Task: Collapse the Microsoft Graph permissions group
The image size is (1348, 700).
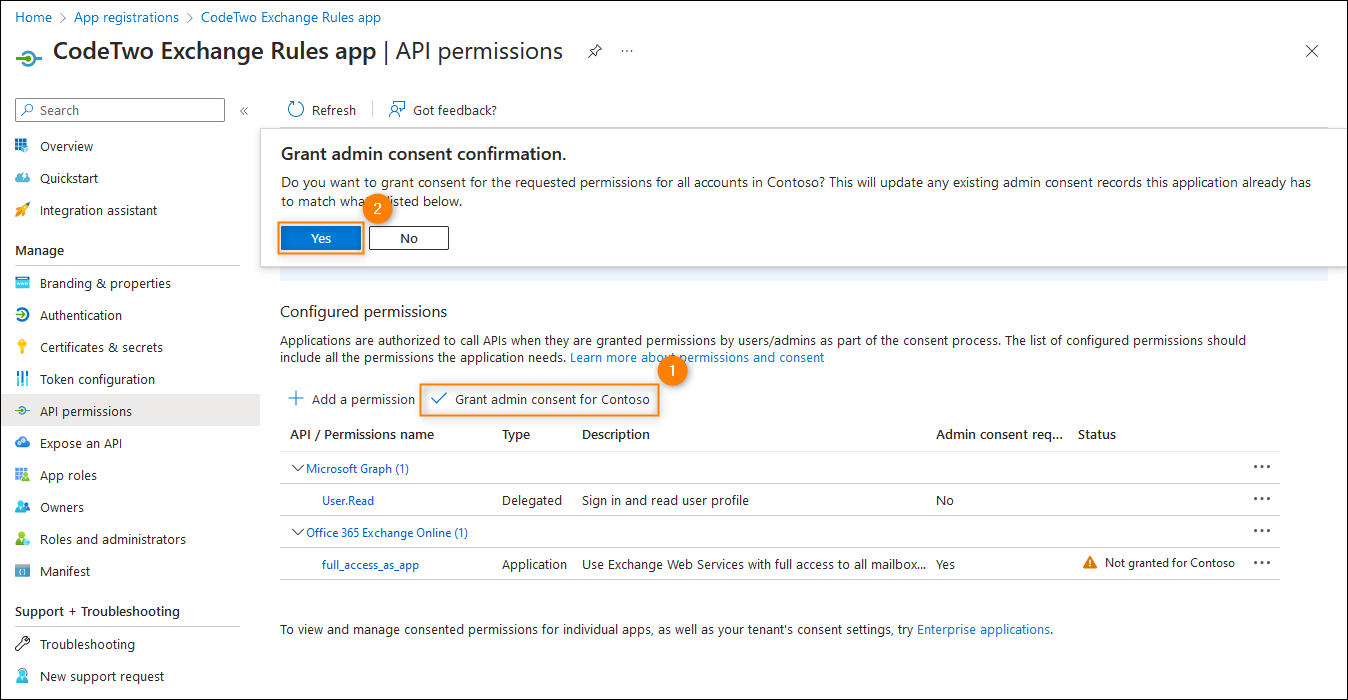Action: (297, 468)
